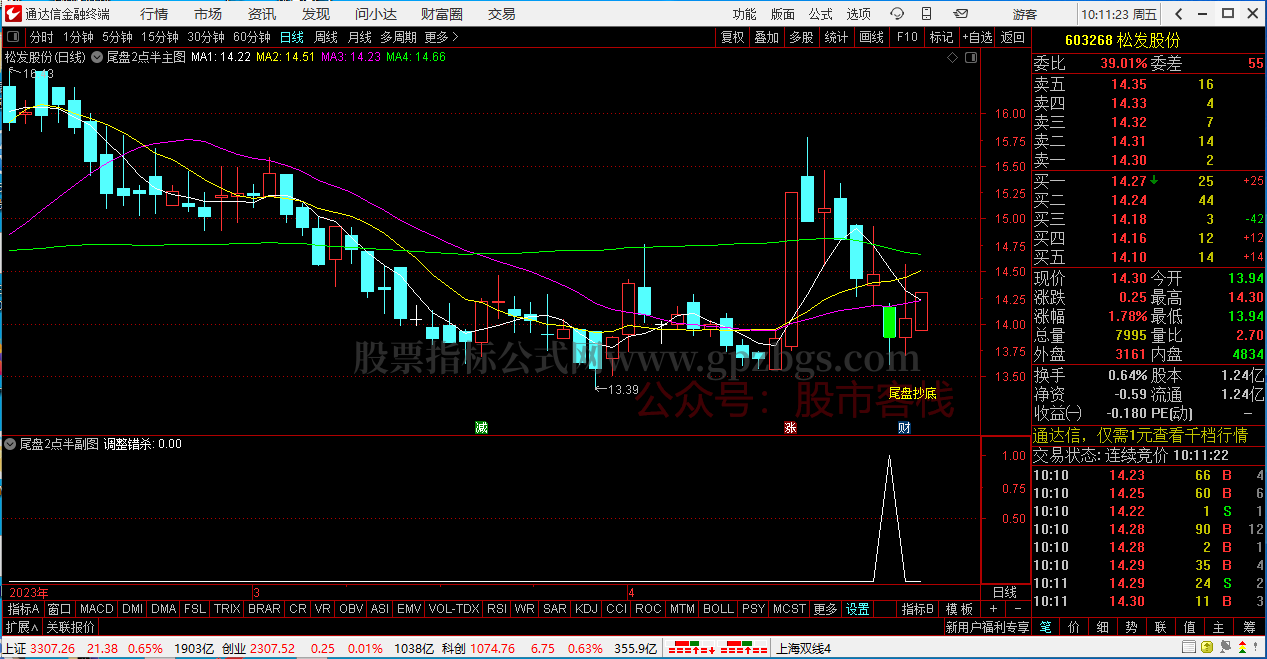Select the 60分钟 timeframe

point(251,37)
